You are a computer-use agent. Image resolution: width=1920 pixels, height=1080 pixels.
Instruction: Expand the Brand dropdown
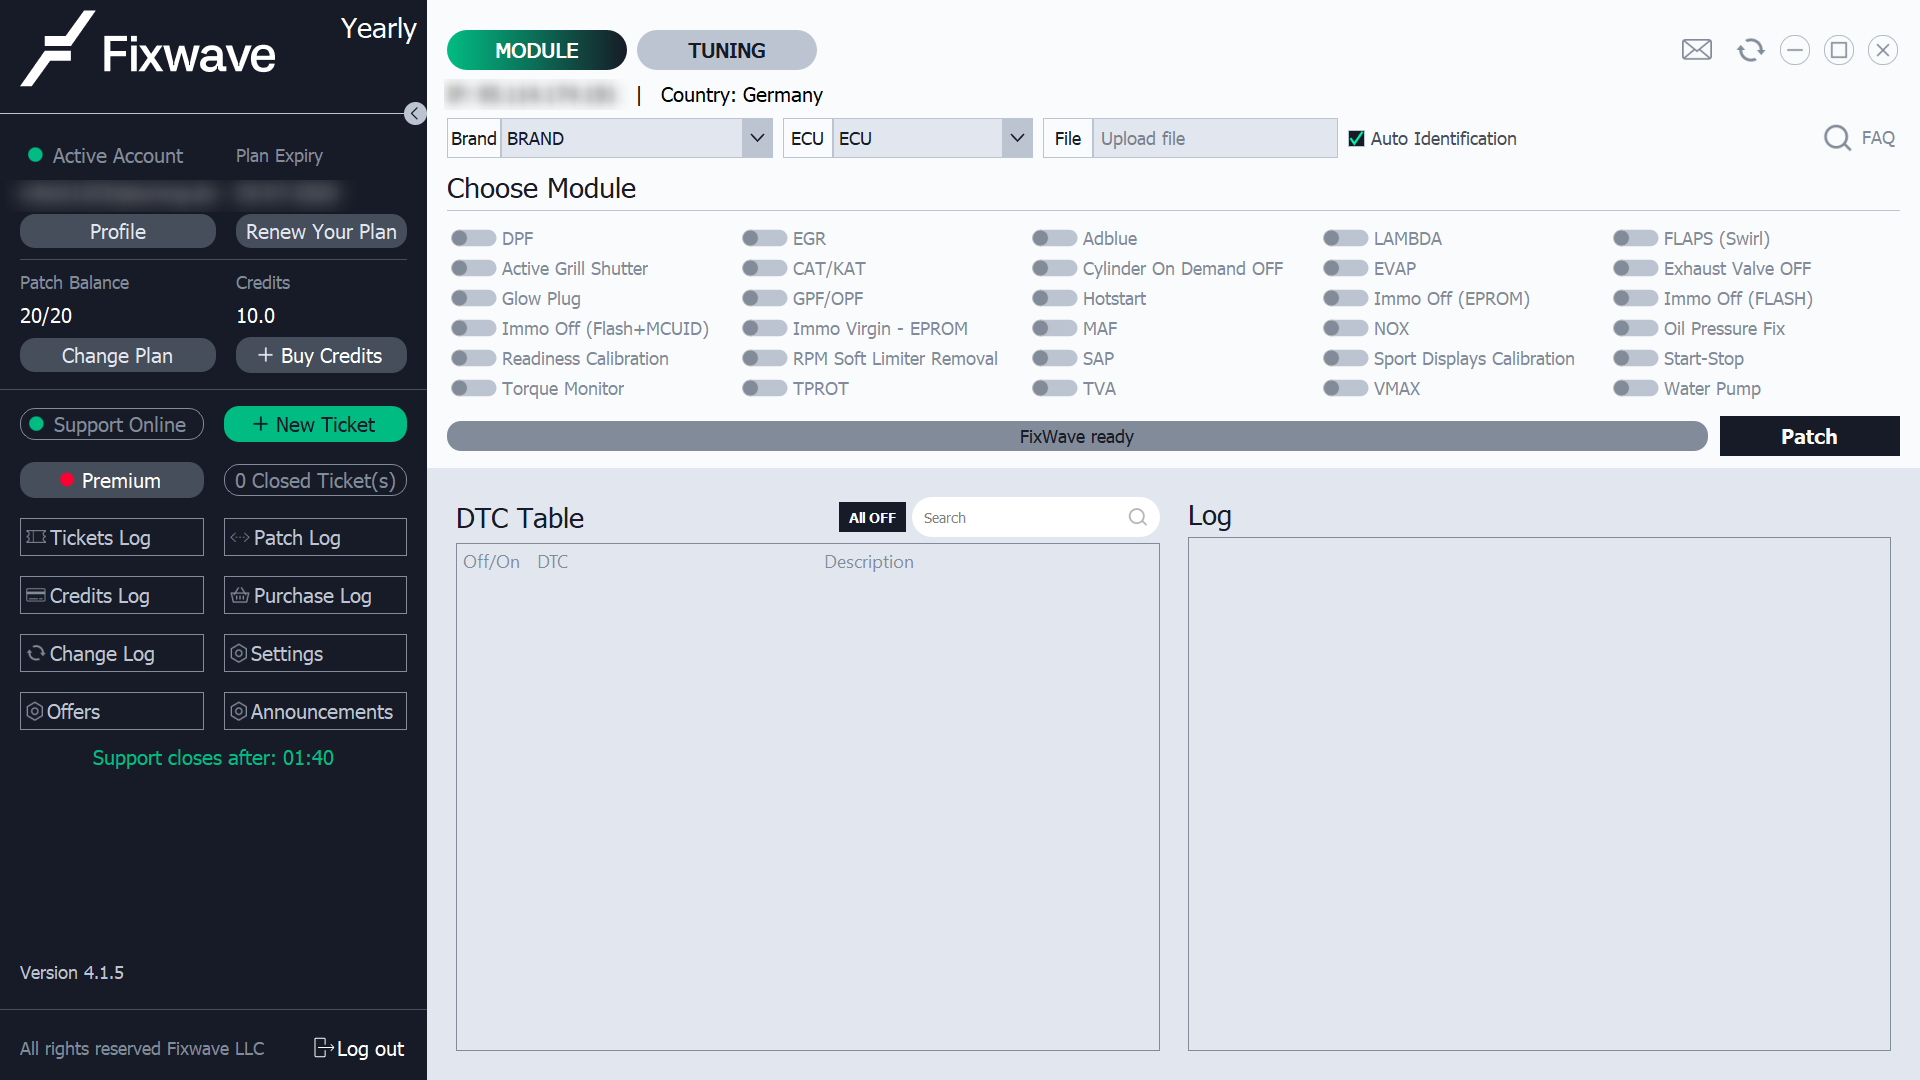click(757, 138)
